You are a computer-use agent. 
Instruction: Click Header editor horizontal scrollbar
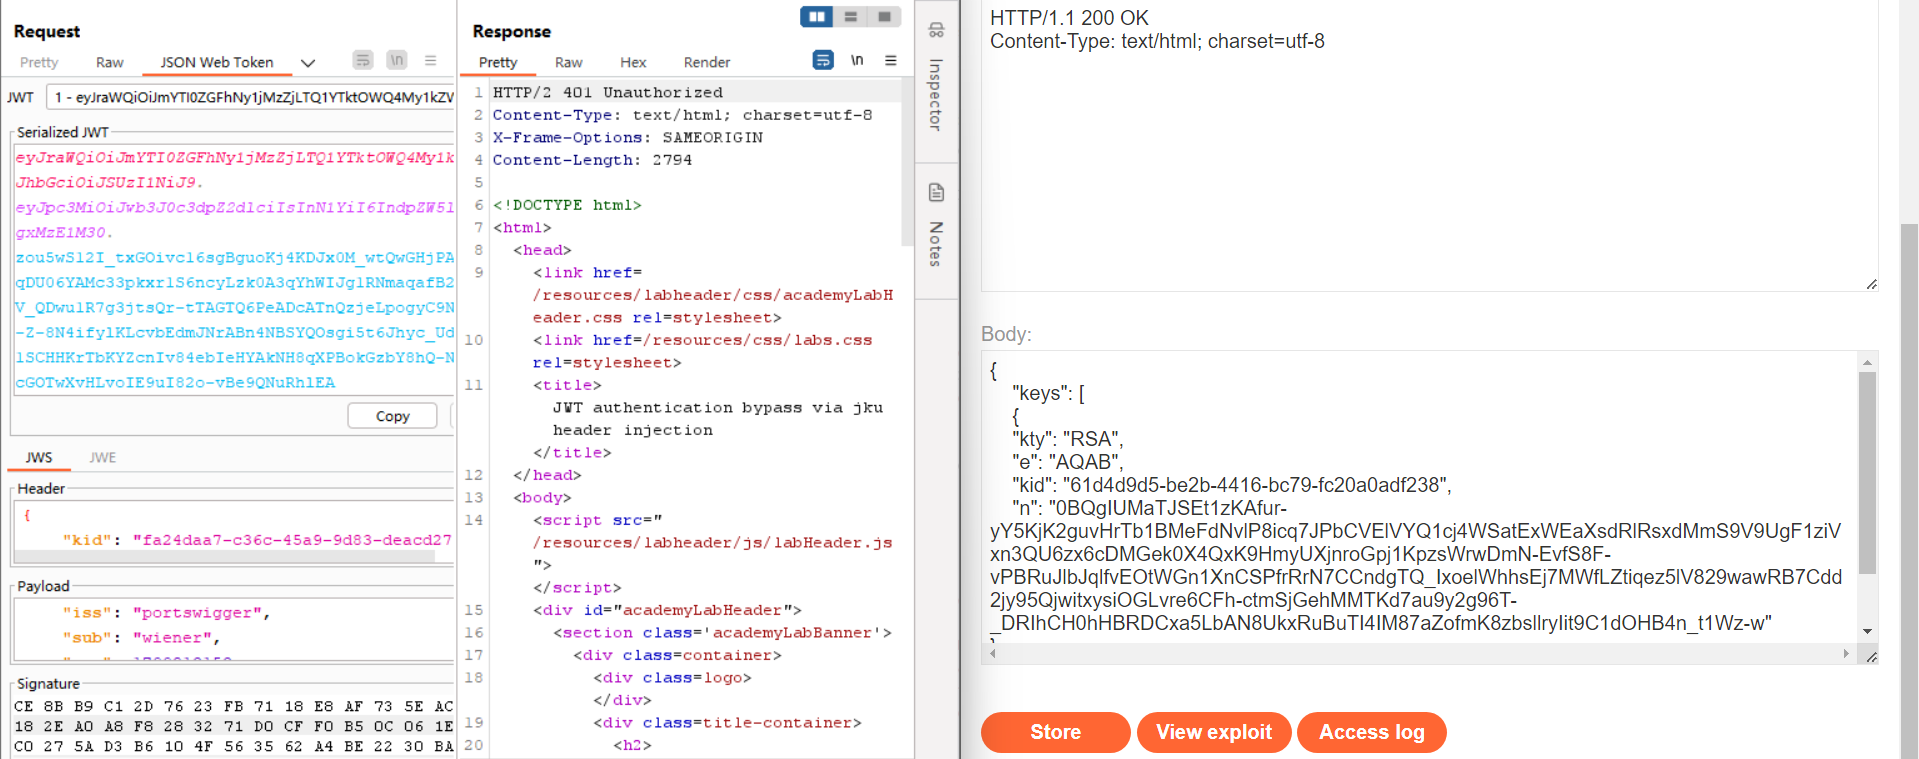[x=225, y=556]
